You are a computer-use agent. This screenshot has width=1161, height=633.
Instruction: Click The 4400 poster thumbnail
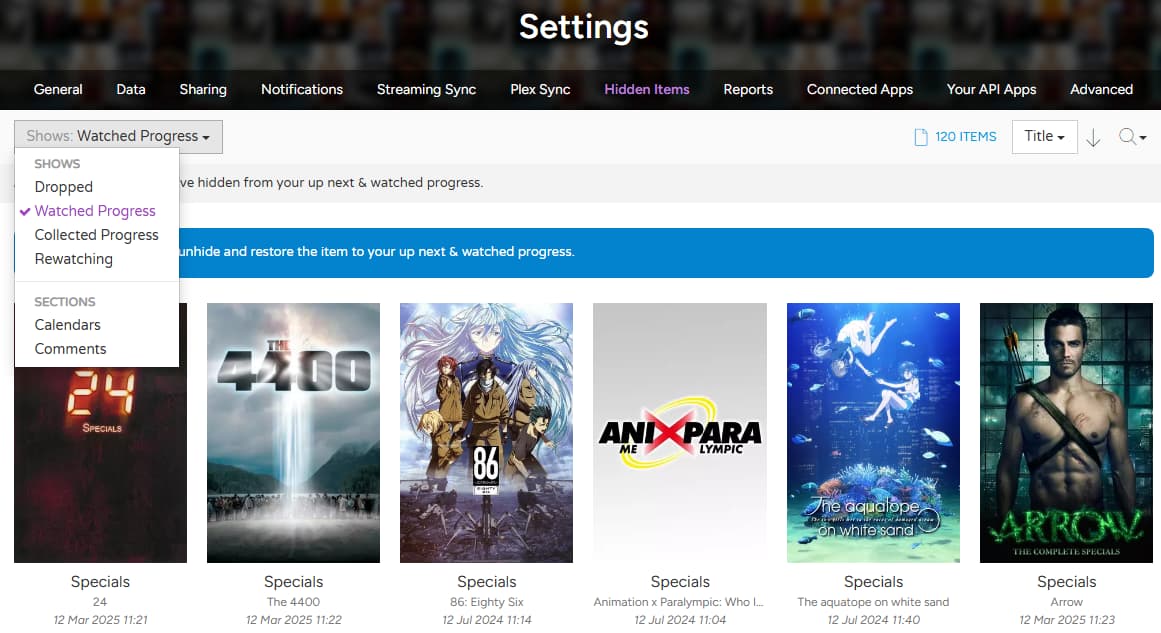(293, 432)
